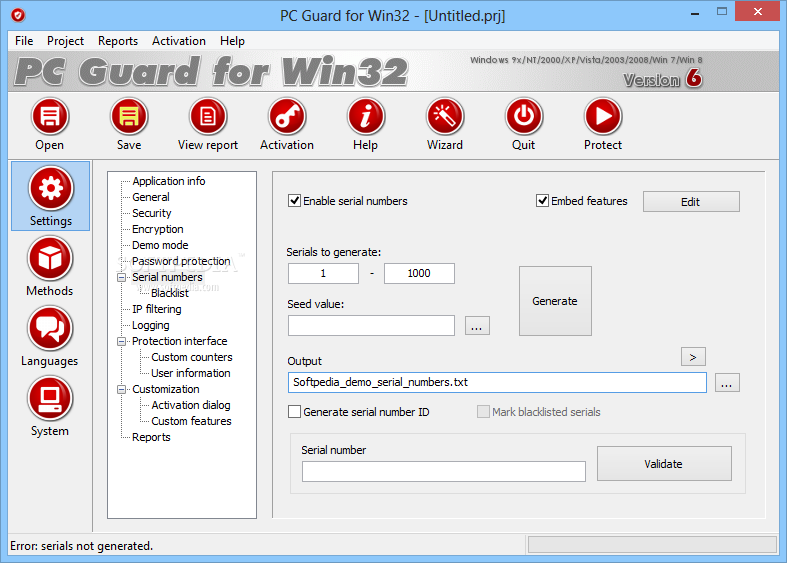
Task: Open a project with the Open icon
Action: point(50,116)
